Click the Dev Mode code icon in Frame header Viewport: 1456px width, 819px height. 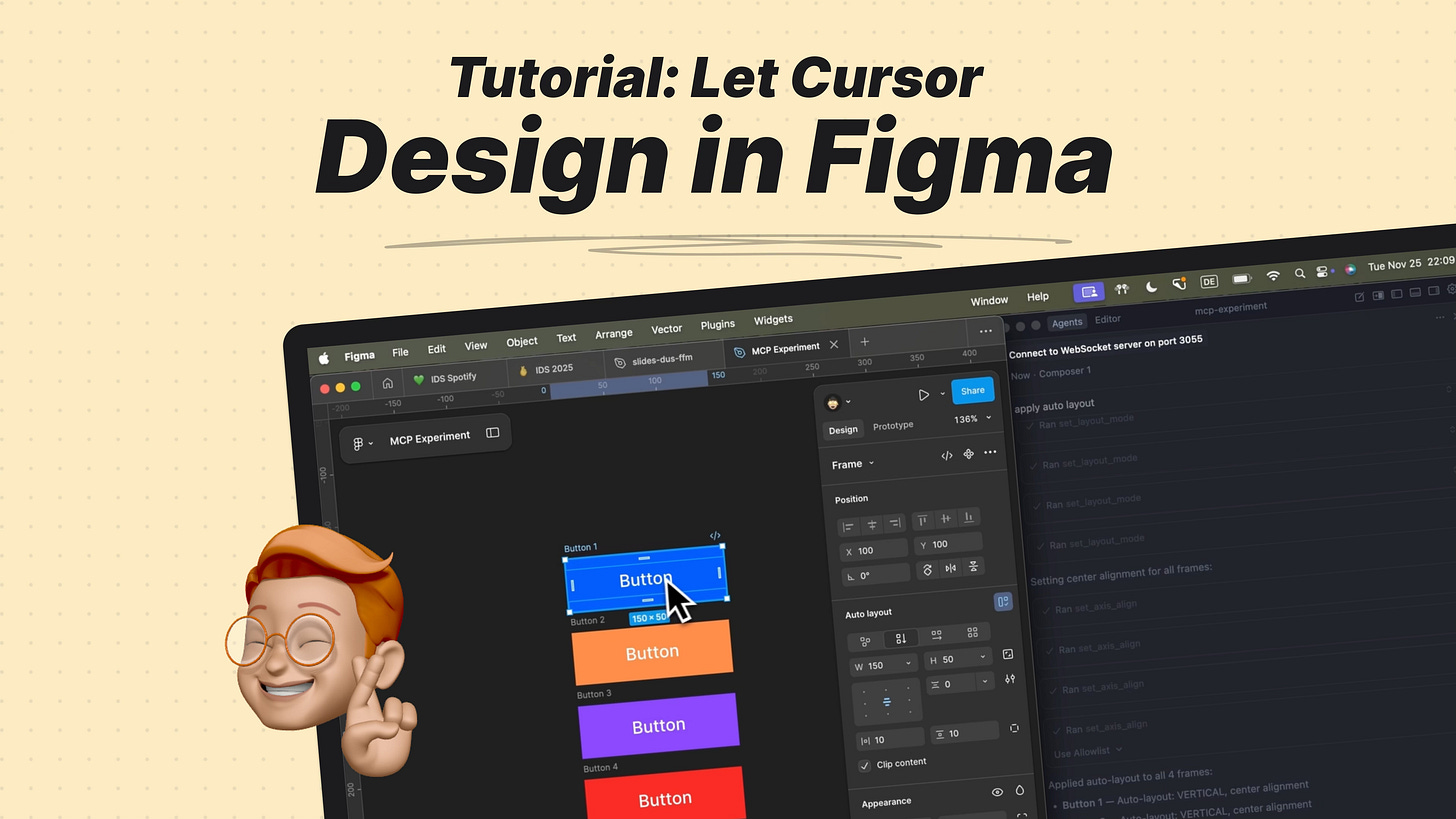point(947,456)
